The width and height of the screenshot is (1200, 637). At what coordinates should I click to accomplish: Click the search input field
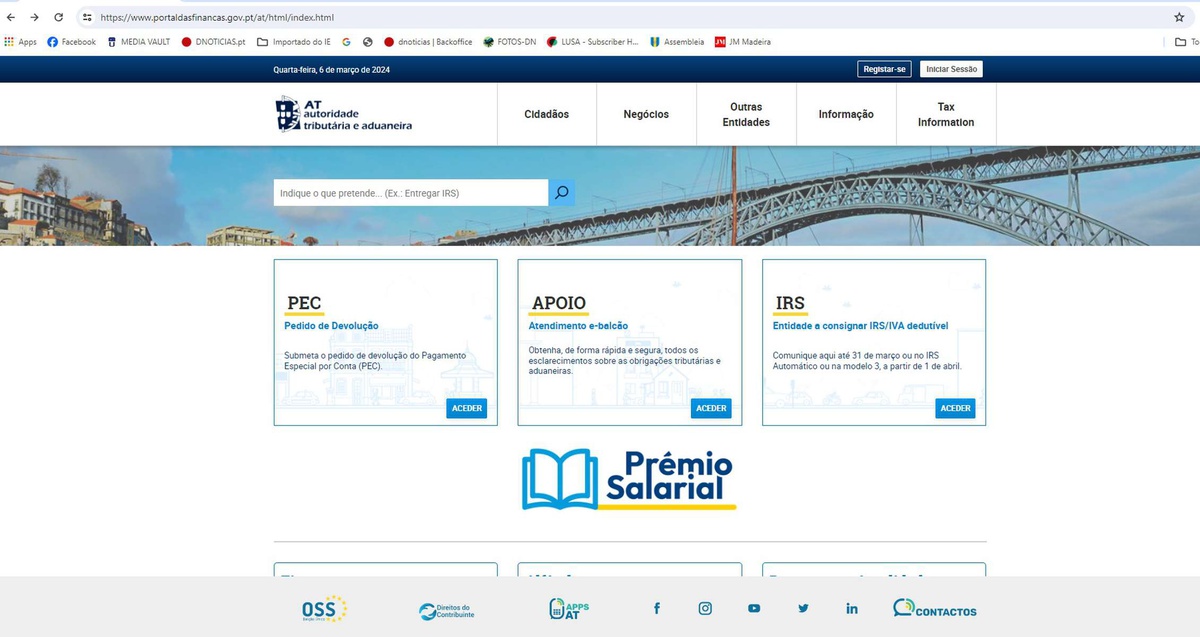(x=410, y=193)
